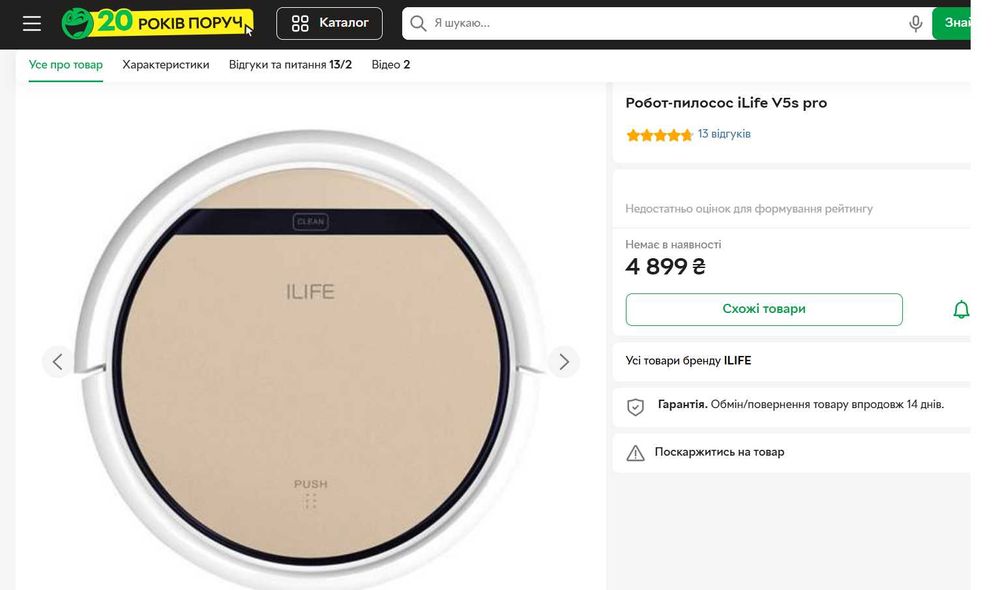This screenshot has height=590, width=1000.
Task: Open the Відгуки та питання tab
Action: pos(290,65)
